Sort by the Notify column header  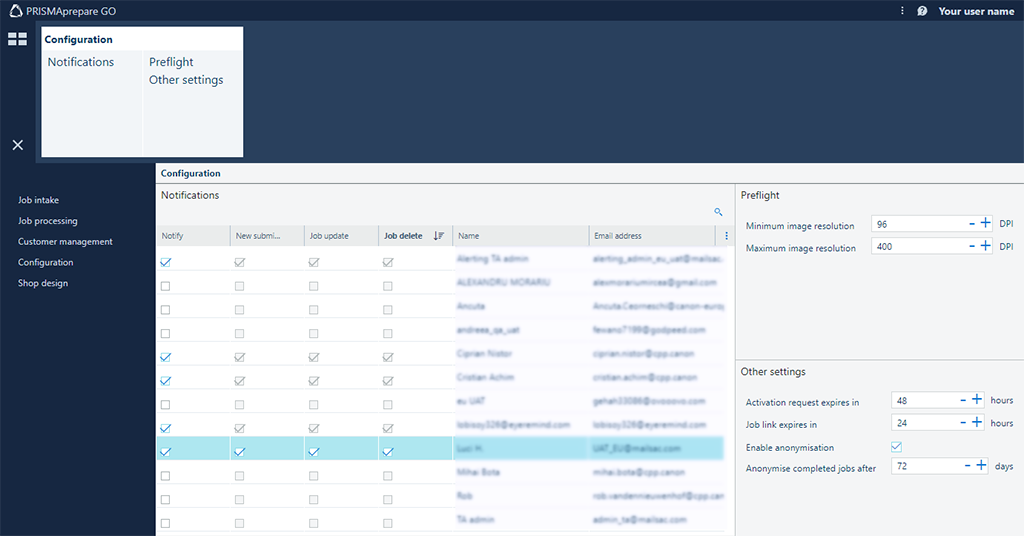(193, 236)
